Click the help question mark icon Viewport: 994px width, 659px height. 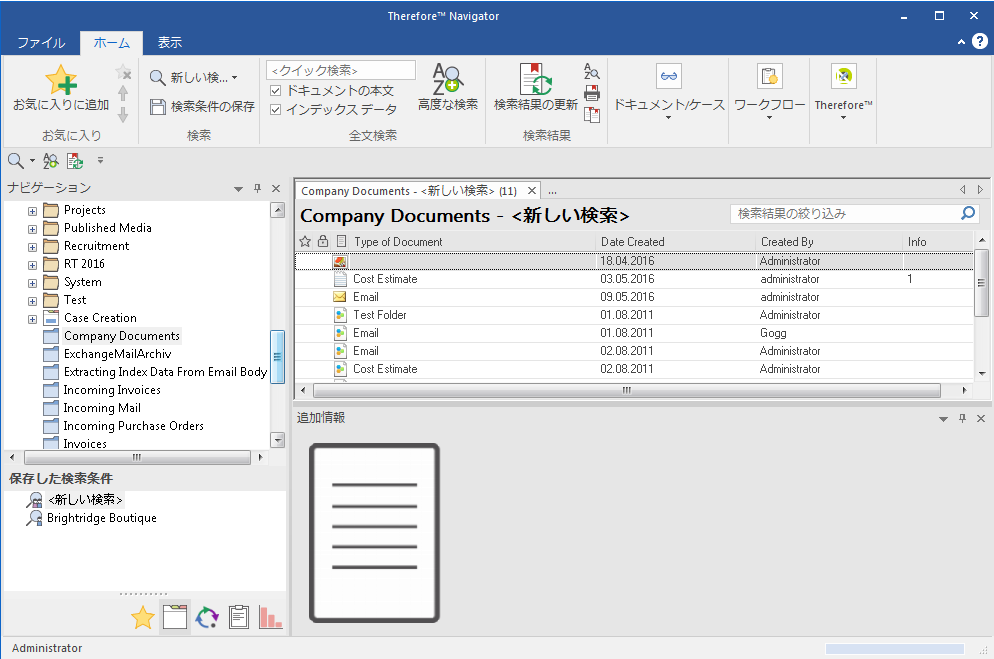pyautogui.click(x=979, y=41)
